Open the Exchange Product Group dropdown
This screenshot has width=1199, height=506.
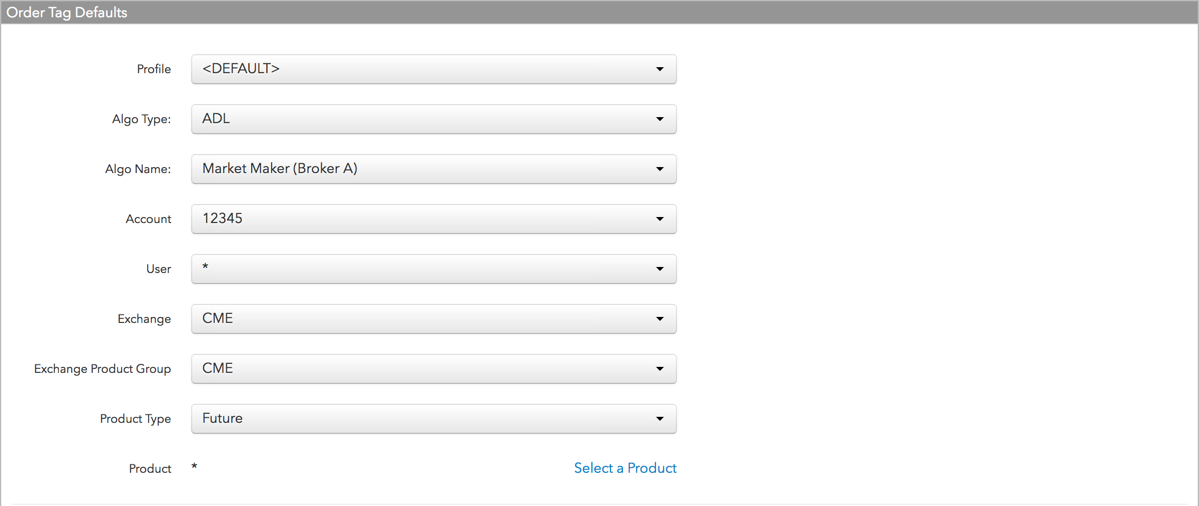tap(434, 368)
